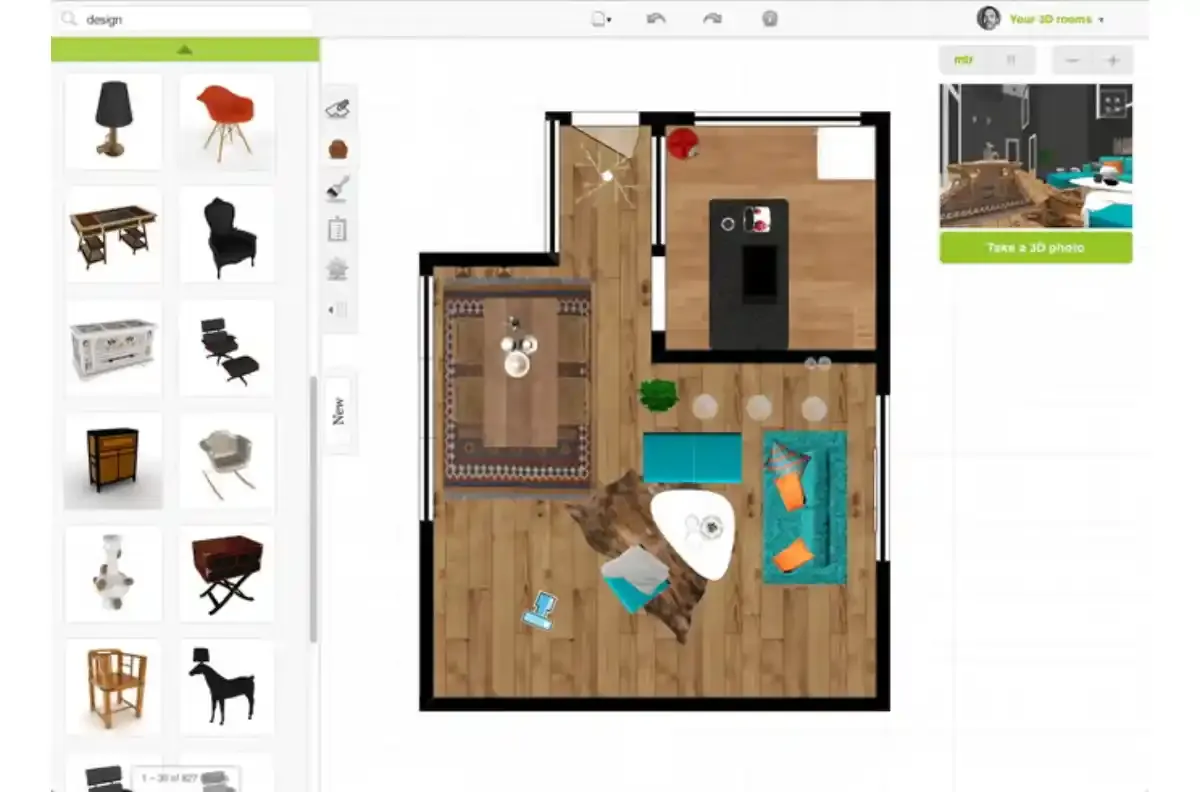1200x792 pixels.
Task: Pick the dark red folding trunk table thumbnail
Action: pyautogui.click(x=227, y=575)
